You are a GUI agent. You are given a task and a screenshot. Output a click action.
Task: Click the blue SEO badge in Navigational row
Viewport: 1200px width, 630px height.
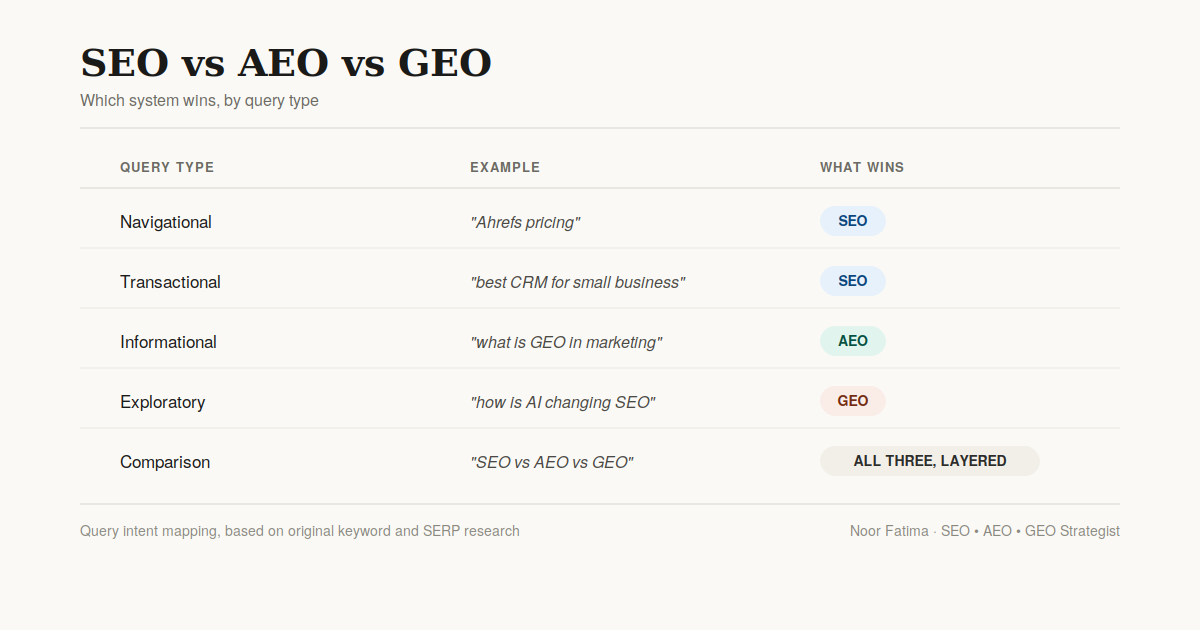tap(853, 221)
